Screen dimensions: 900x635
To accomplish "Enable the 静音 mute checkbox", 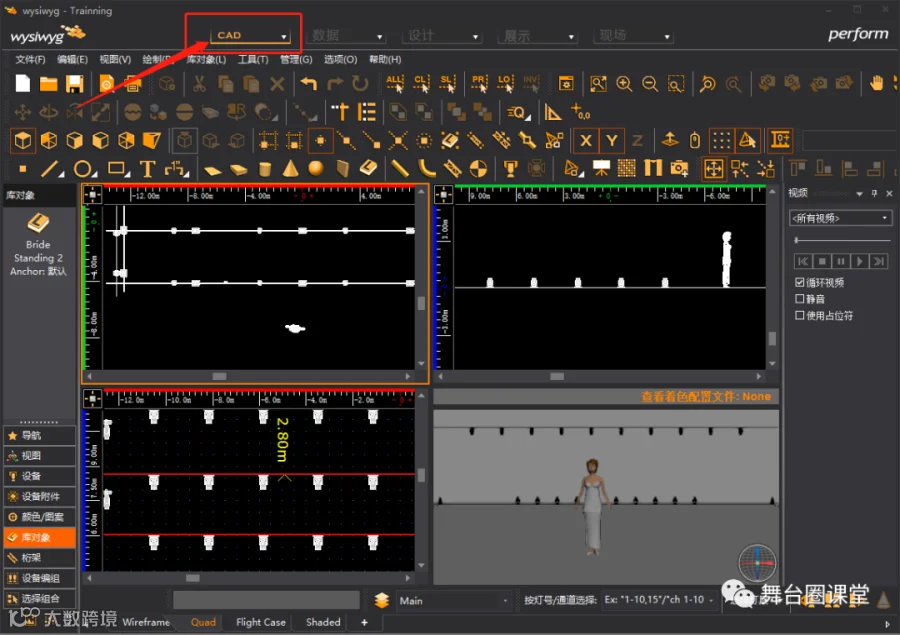I will click(x=800, y=299).
